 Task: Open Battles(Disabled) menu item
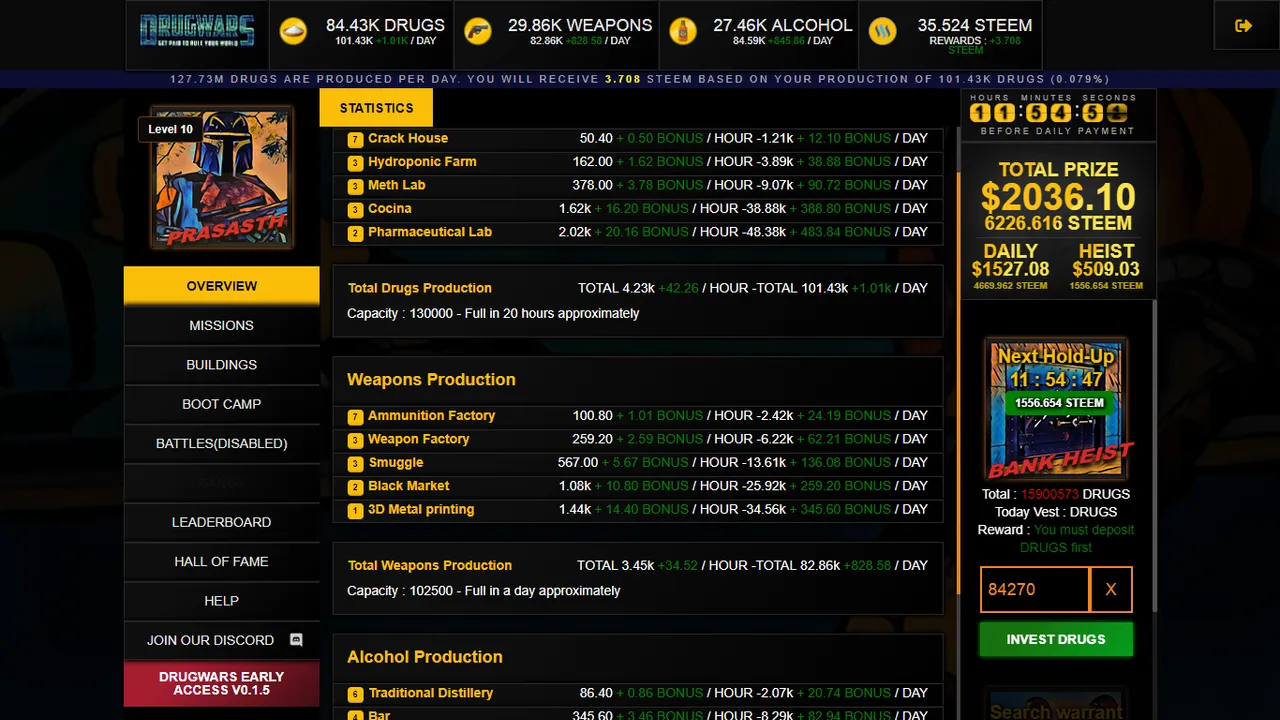pos(222,443)
